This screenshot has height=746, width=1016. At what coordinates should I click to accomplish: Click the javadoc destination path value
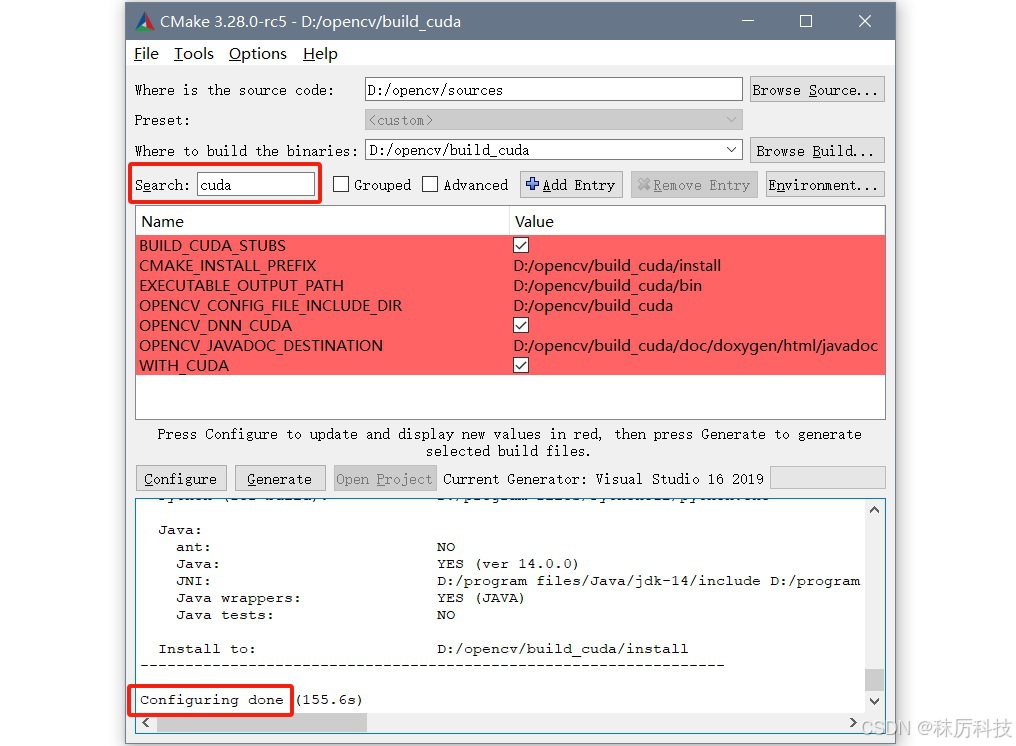[695, 346]
